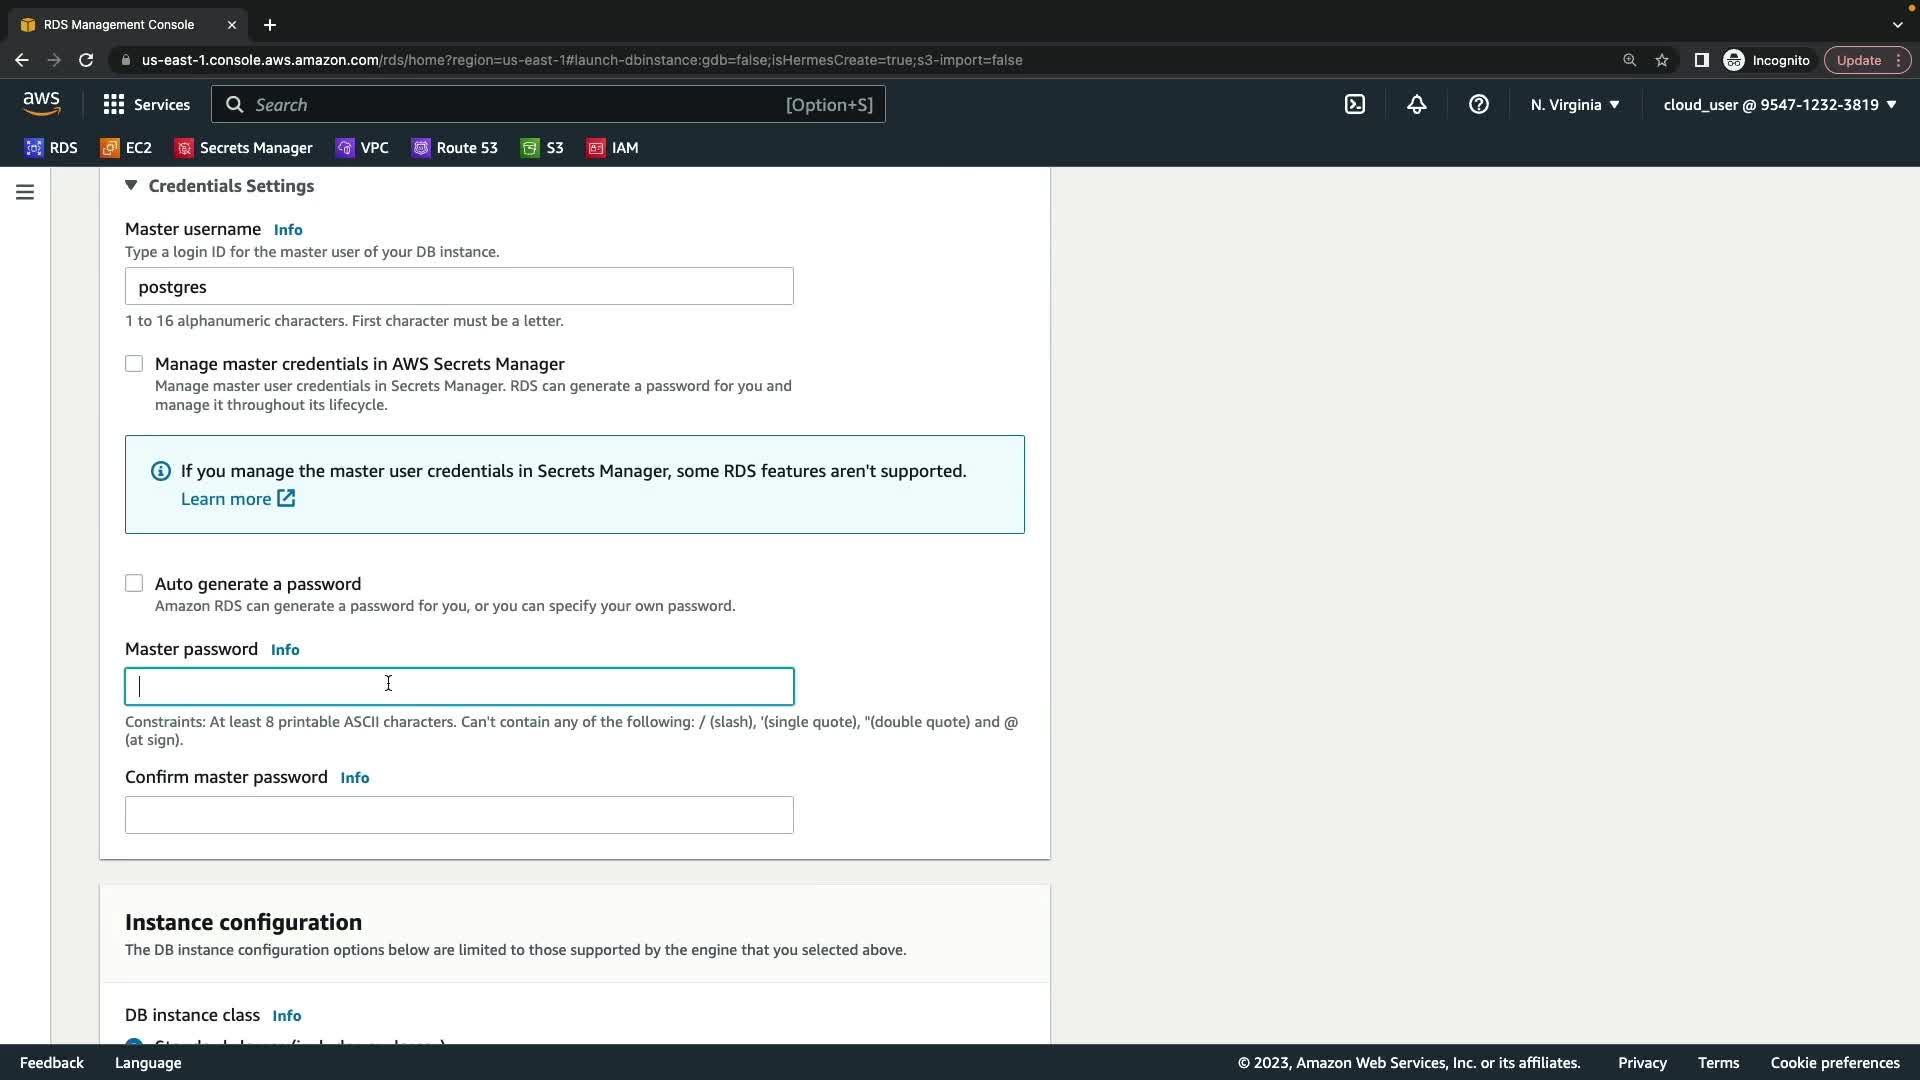Screen dimensions: 1920x1080
Task: Open the EC2 shortcut in favorites bar
Action: (127, 148)
